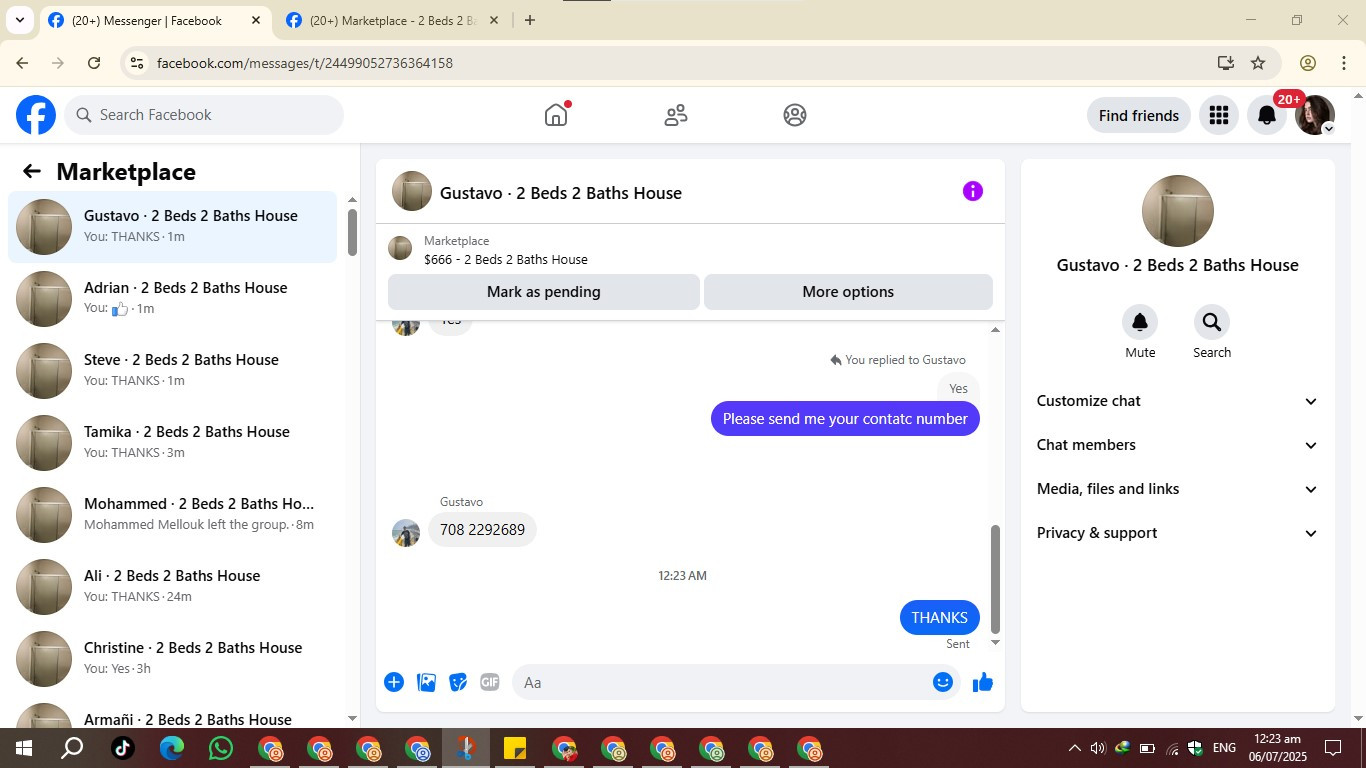Choose a sticker icon
Image resolution: width=1366 pixels, height=768 pixels.
(x=458, y=682)
